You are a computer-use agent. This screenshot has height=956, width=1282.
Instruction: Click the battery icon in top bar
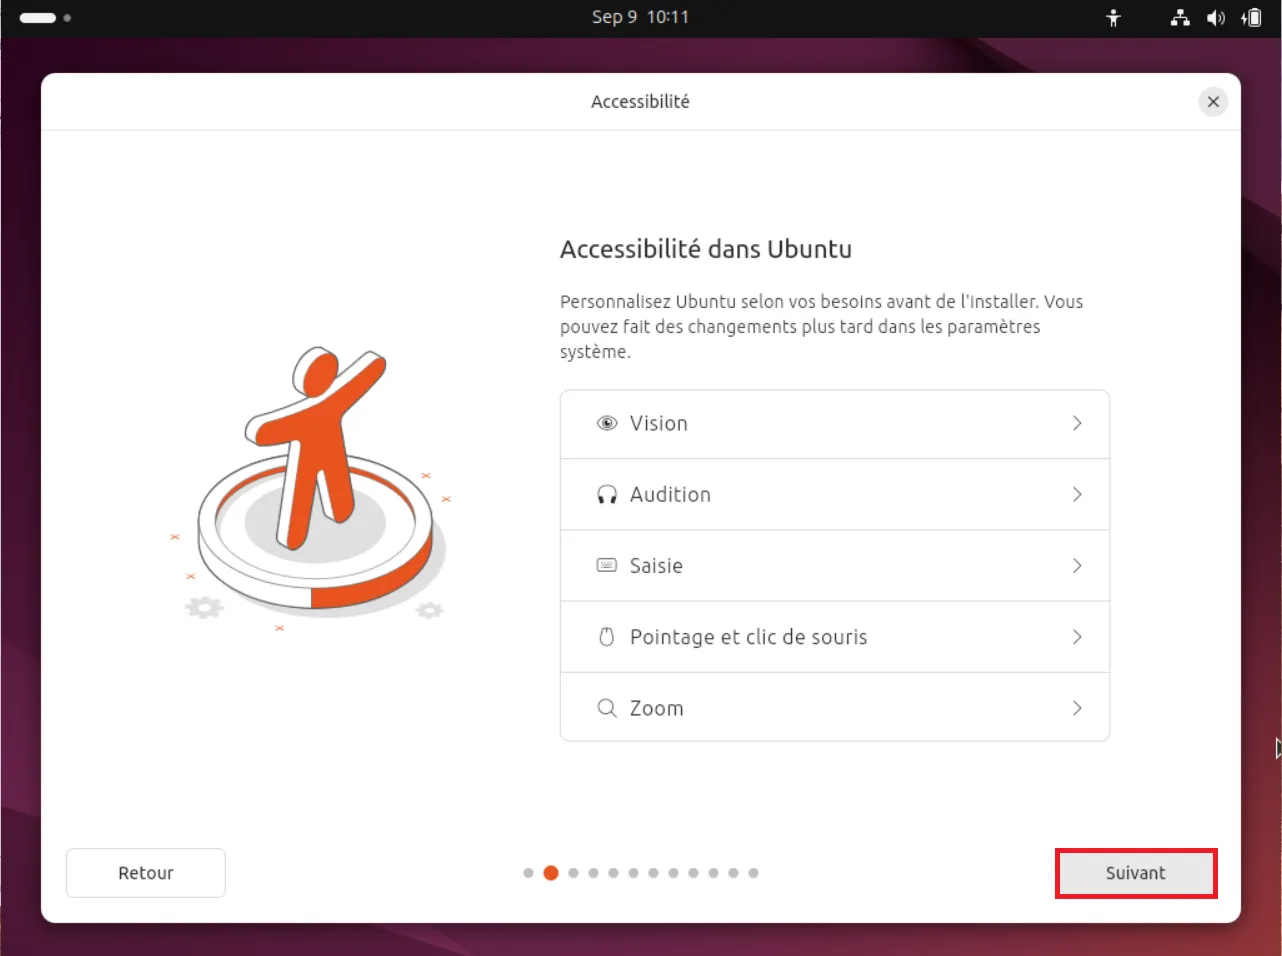pyautogui.click(x=1251, y=18)
